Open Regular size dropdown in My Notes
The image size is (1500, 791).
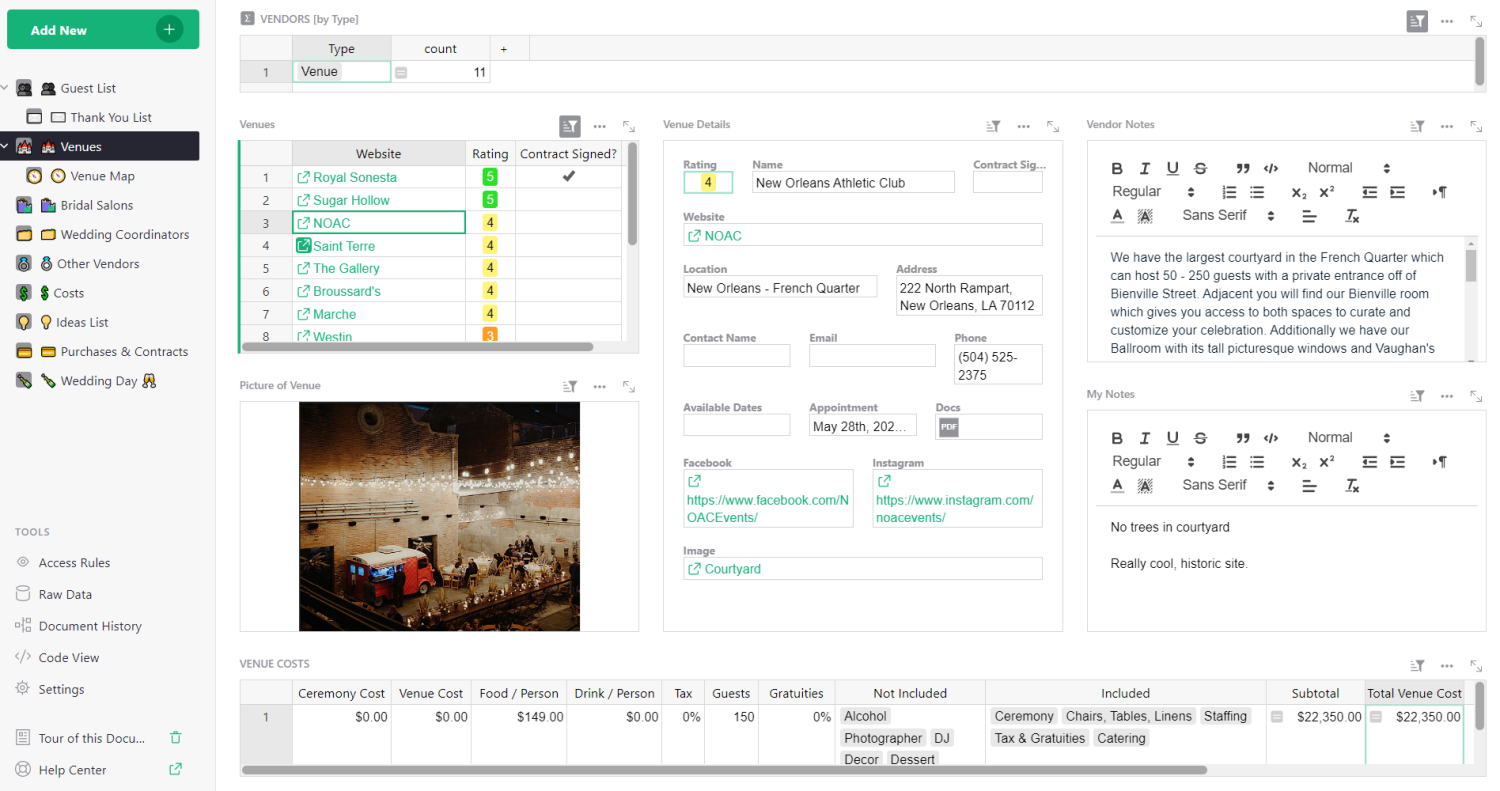(1152, 462)
